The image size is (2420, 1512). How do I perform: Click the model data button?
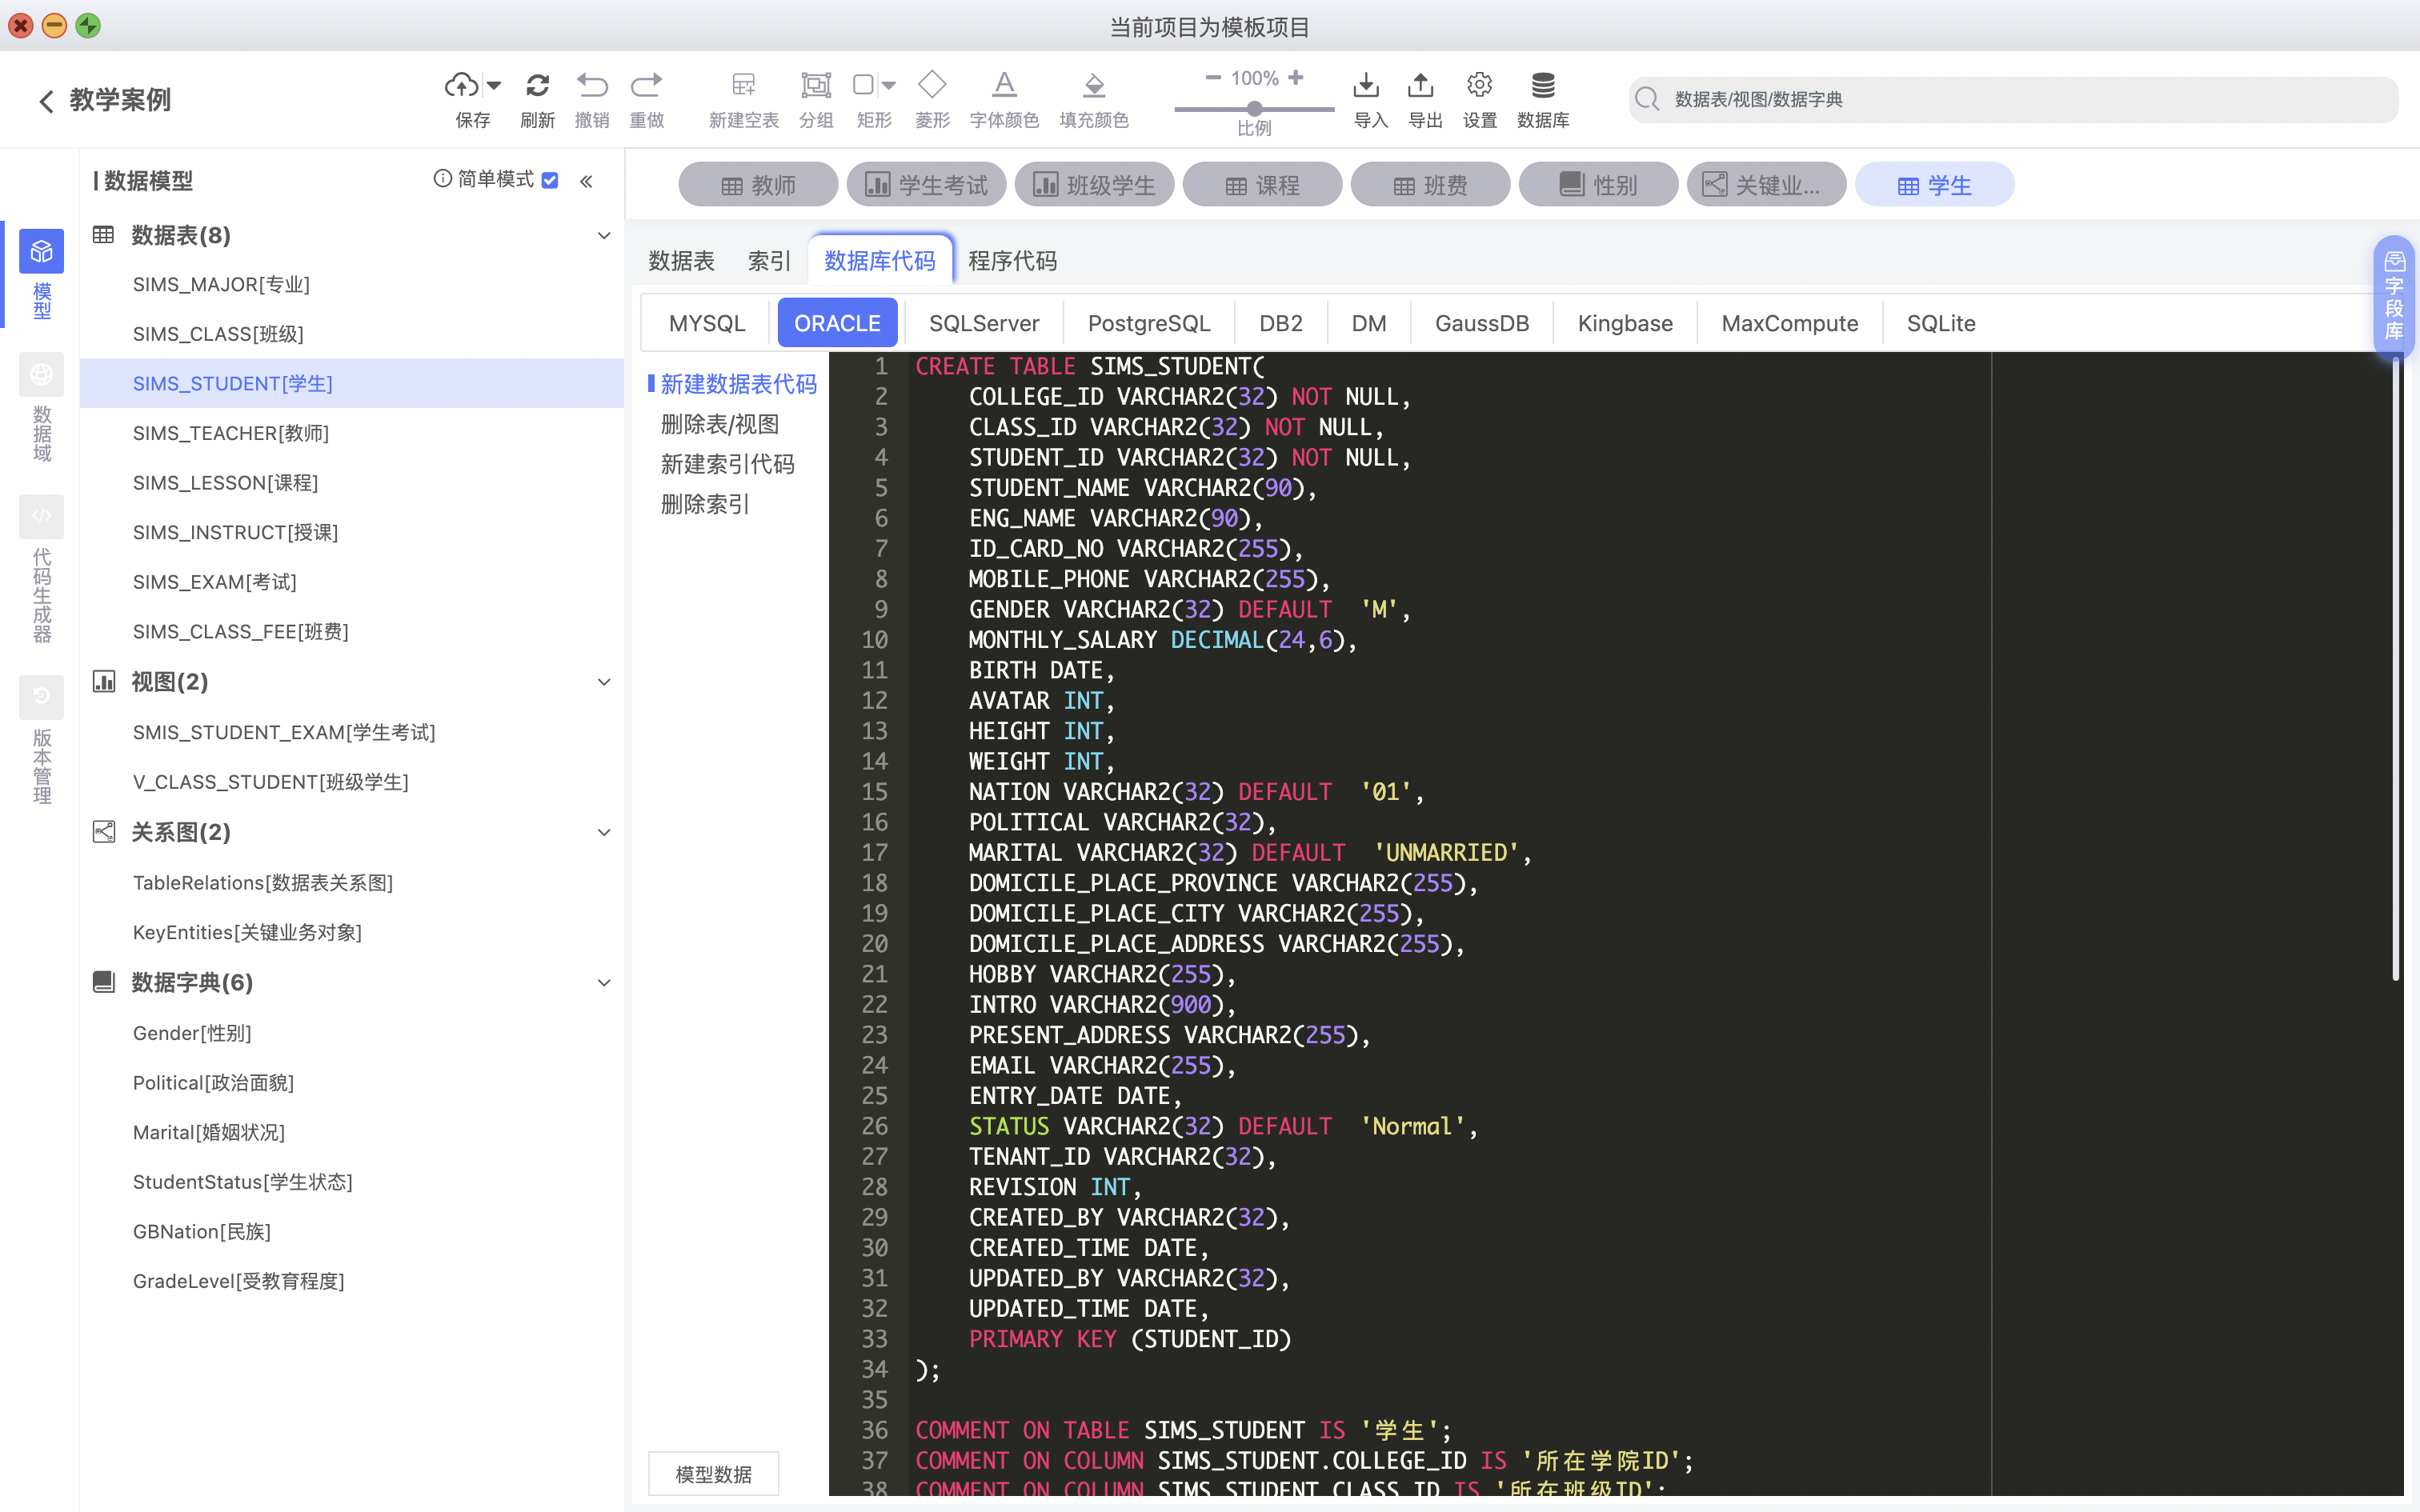click(x=713, y=1474)
